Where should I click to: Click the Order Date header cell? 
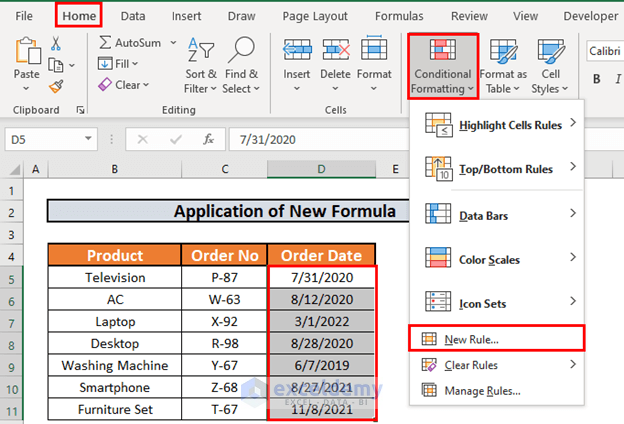tap(321, 255)
